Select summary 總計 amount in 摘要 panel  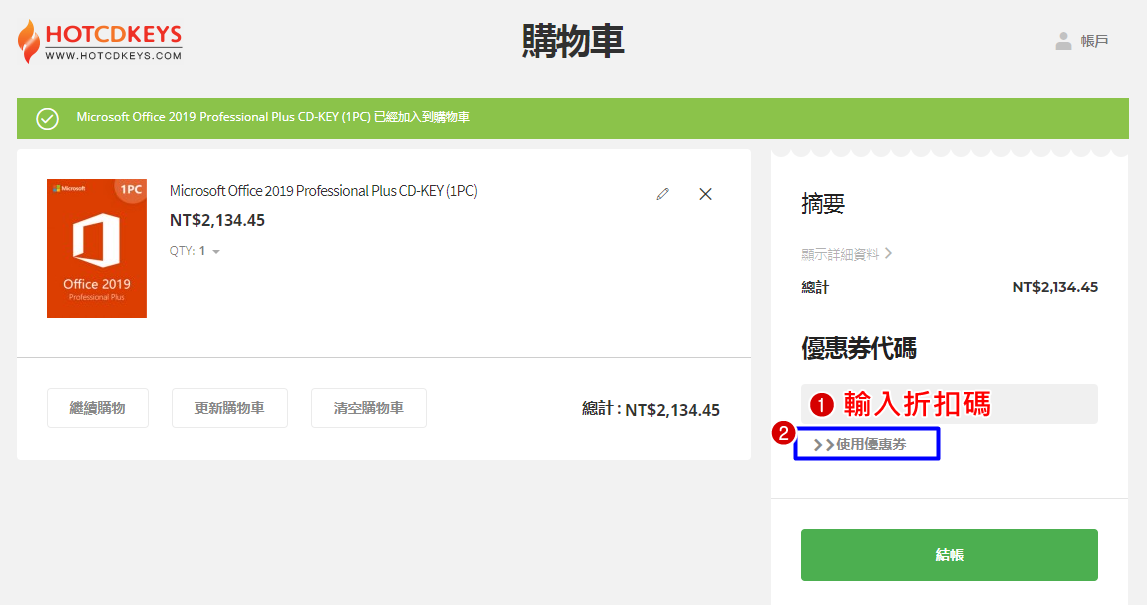click(1055, 288)
